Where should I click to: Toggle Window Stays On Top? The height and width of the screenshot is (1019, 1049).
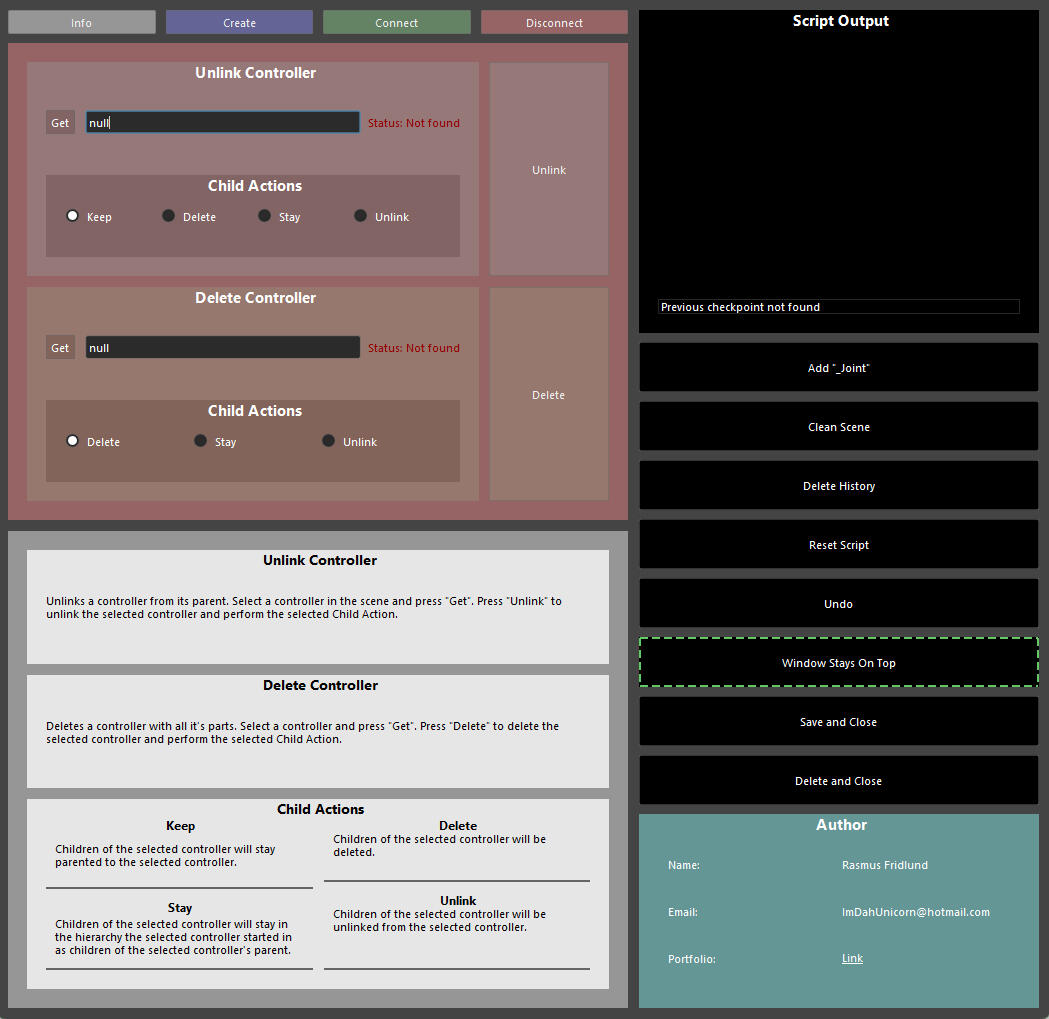point(838,663)
